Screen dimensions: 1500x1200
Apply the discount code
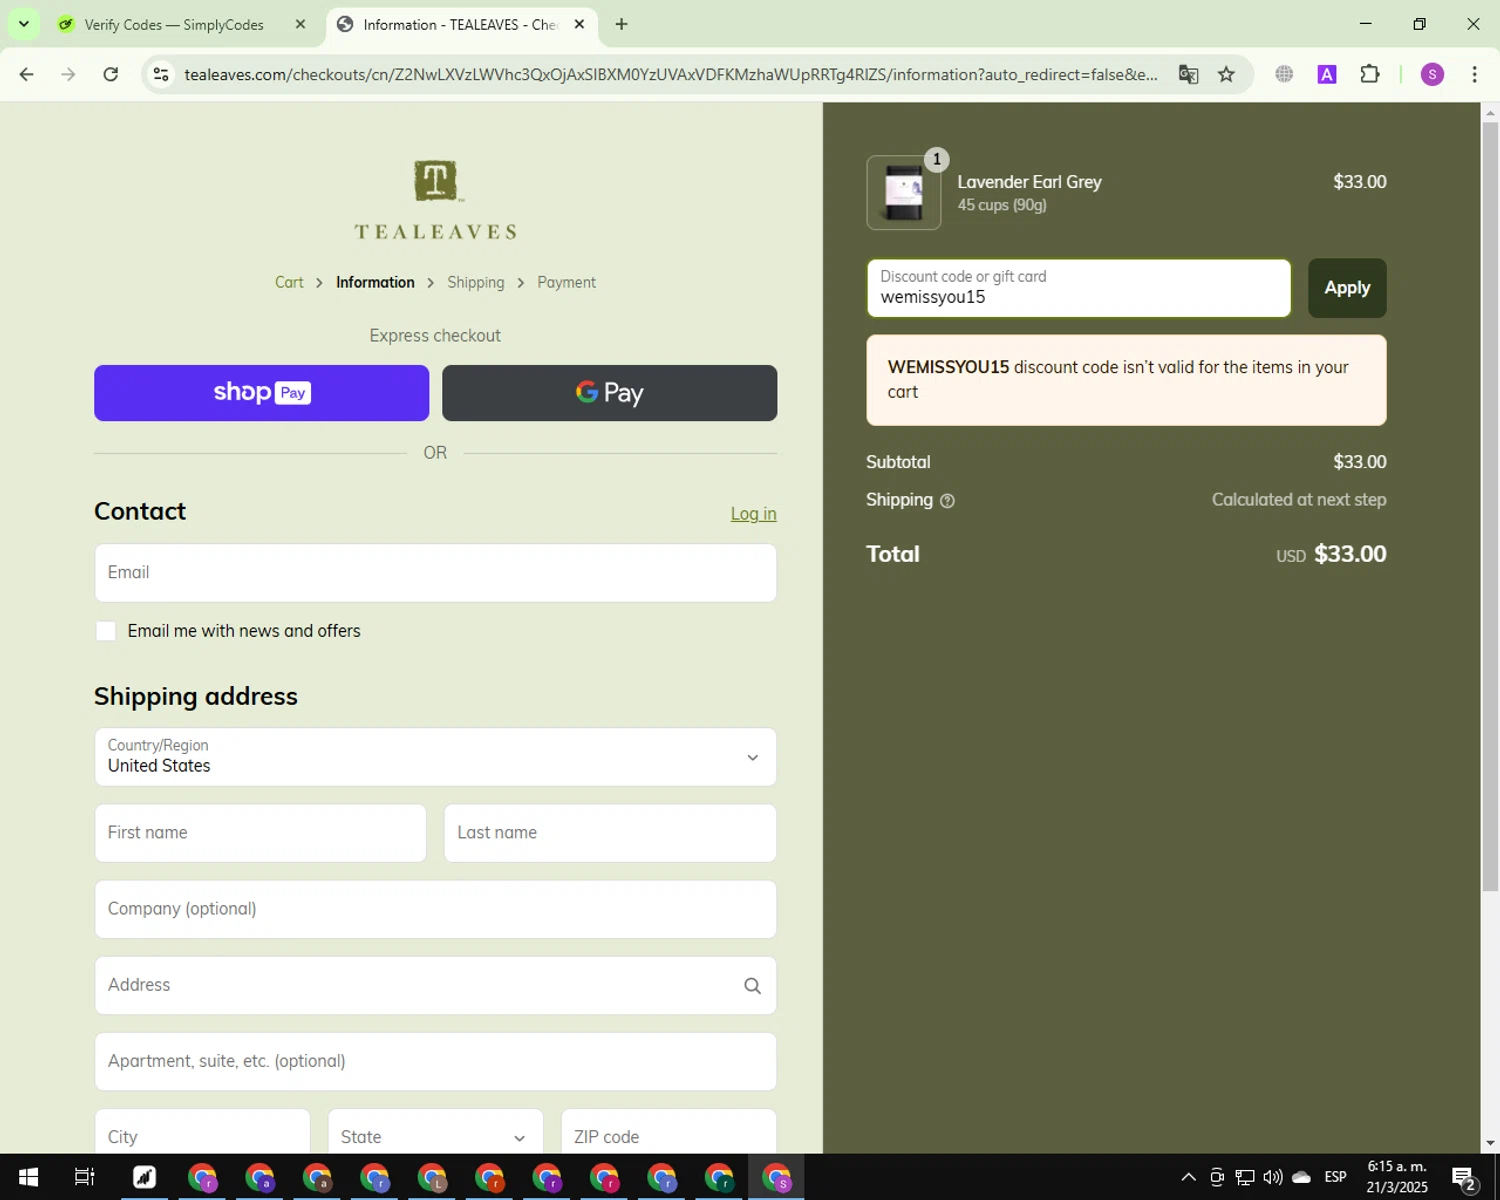coord(1347,288)
